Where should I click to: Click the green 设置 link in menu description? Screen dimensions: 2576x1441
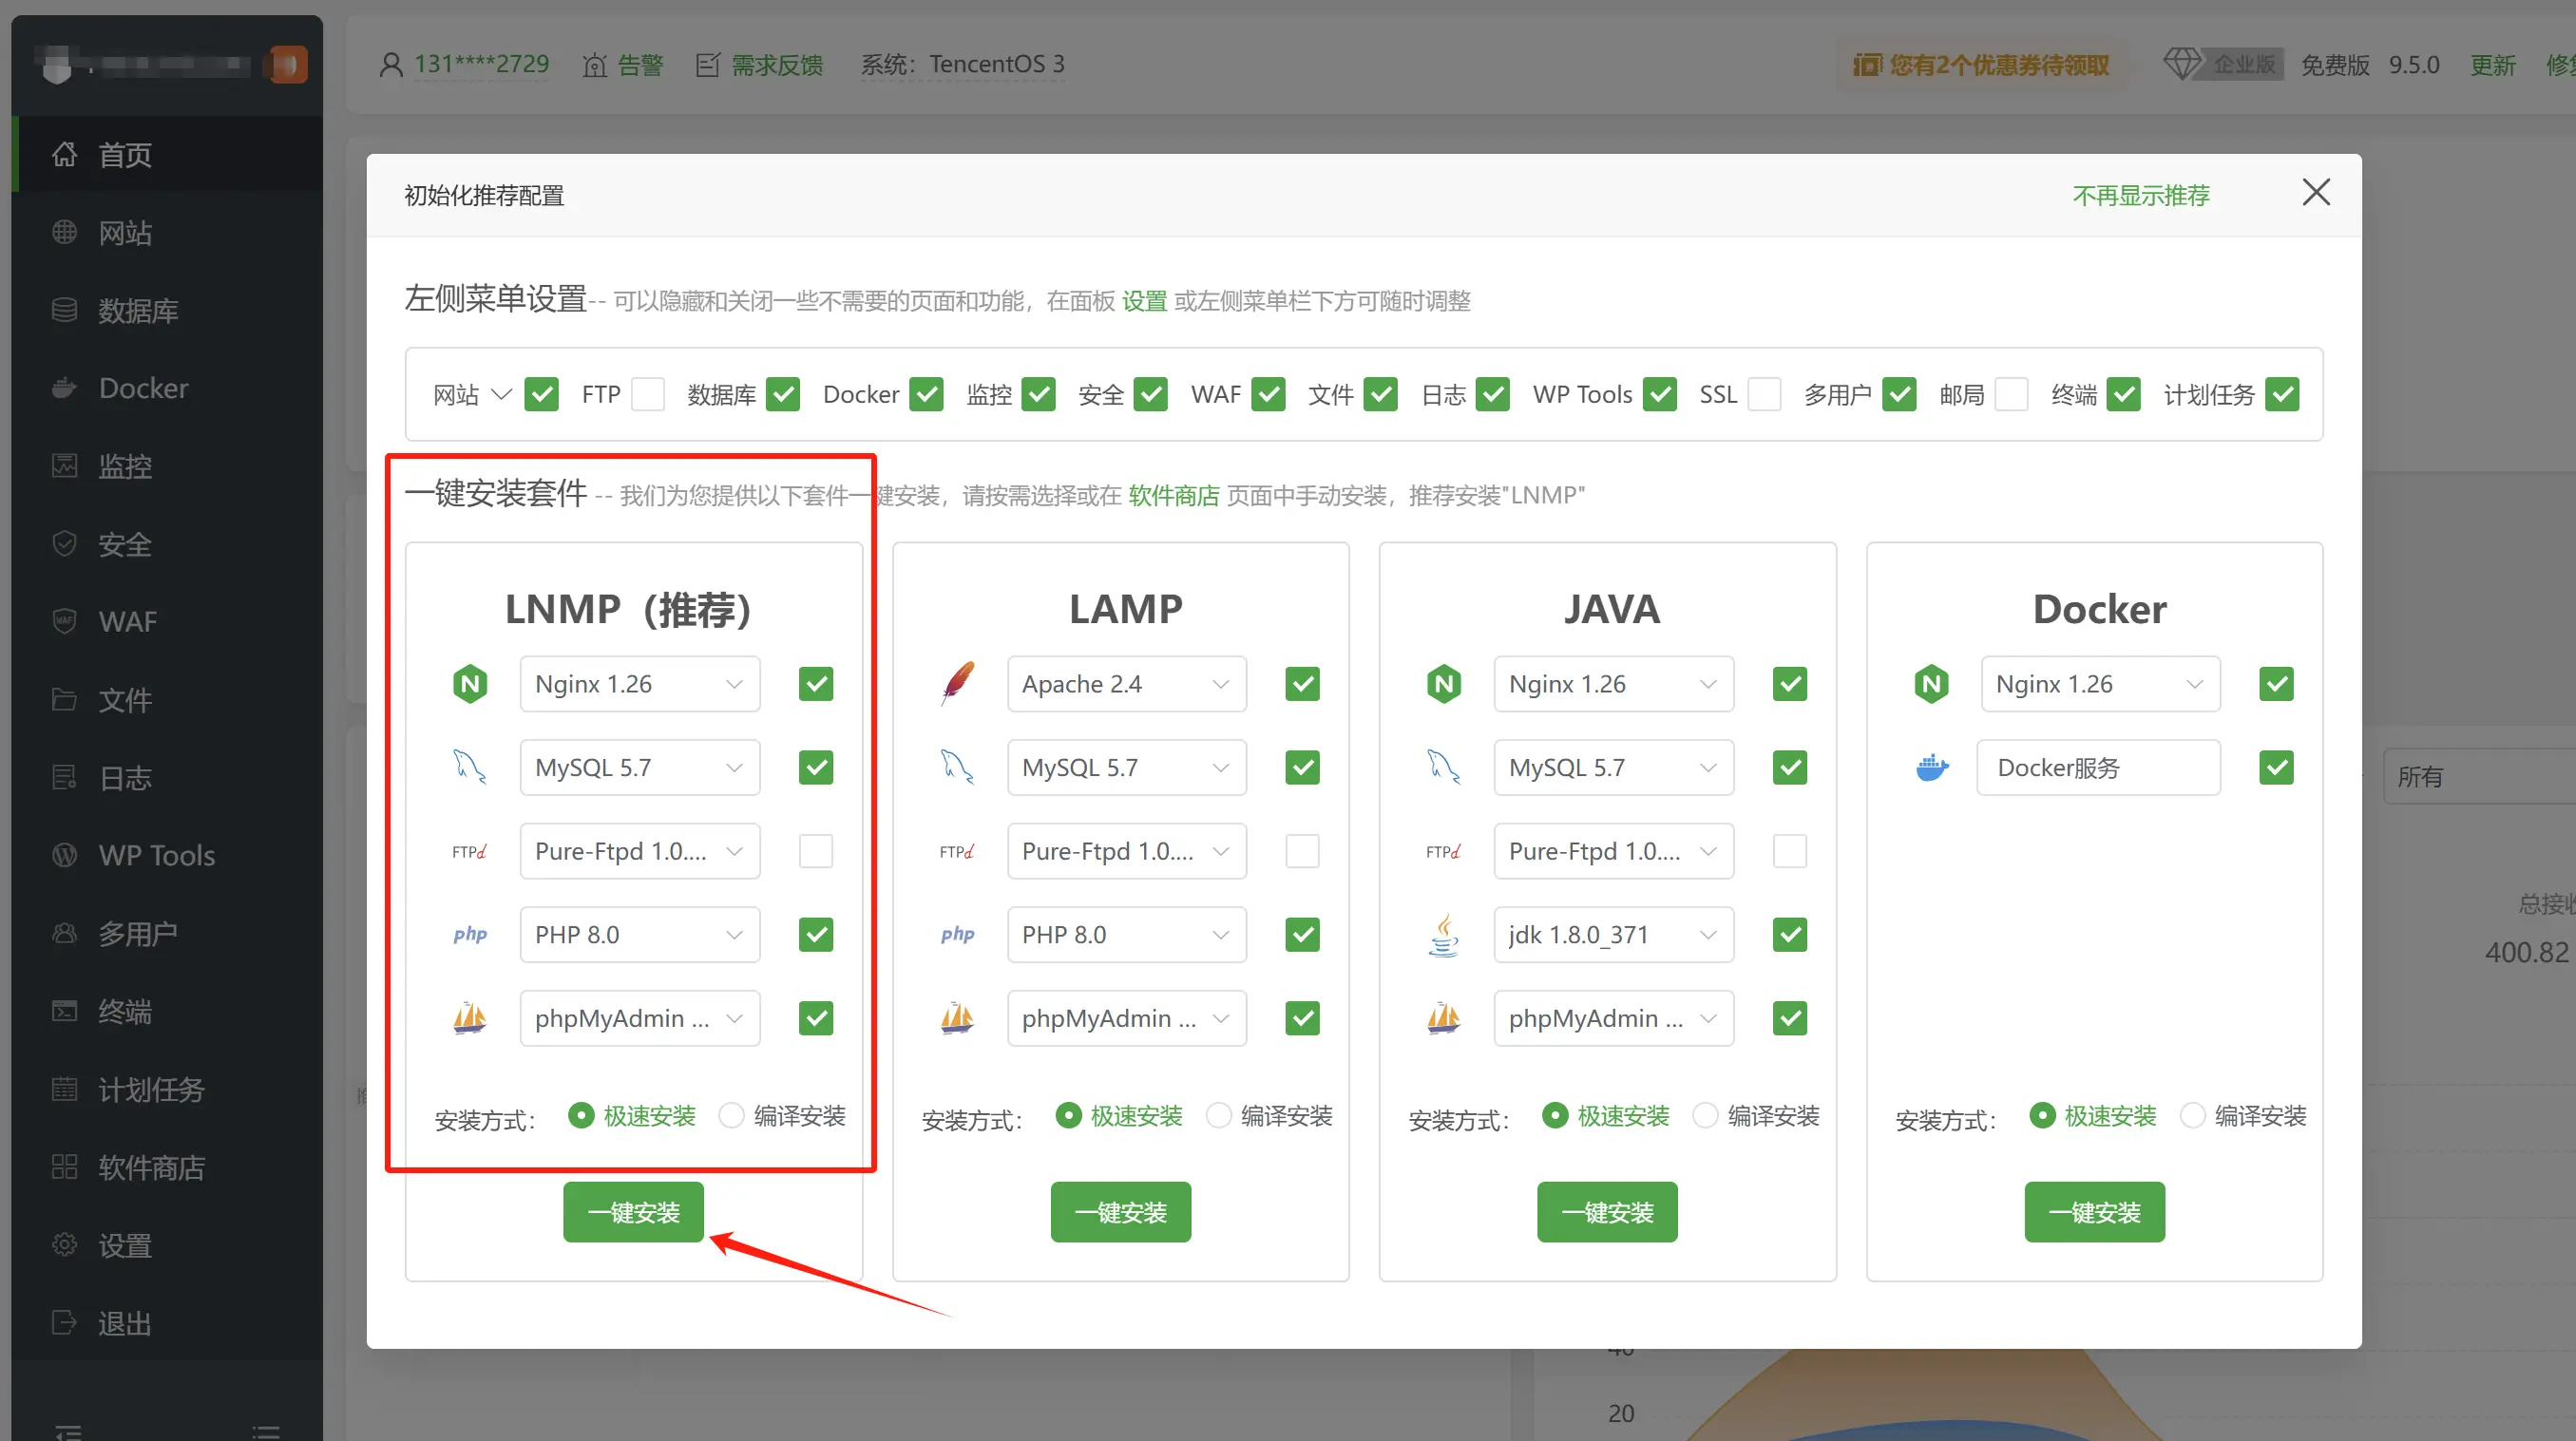pos(1144,301)
